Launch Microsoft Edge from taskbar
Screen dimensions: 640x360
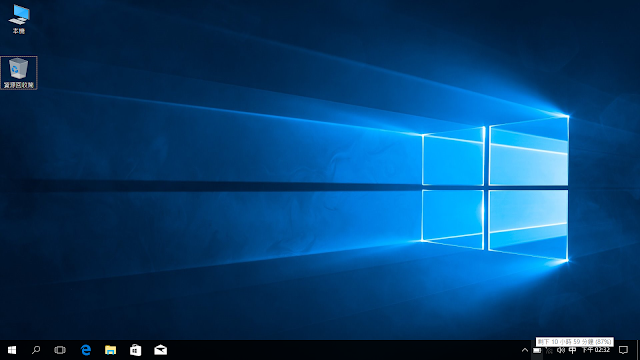(x=86, y=350)
